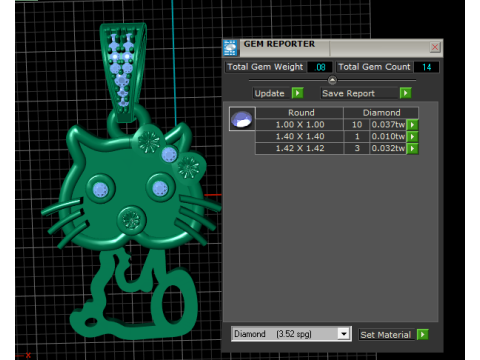Open the Diamond (3.52 spg) material dropdown

pos(343,334)
